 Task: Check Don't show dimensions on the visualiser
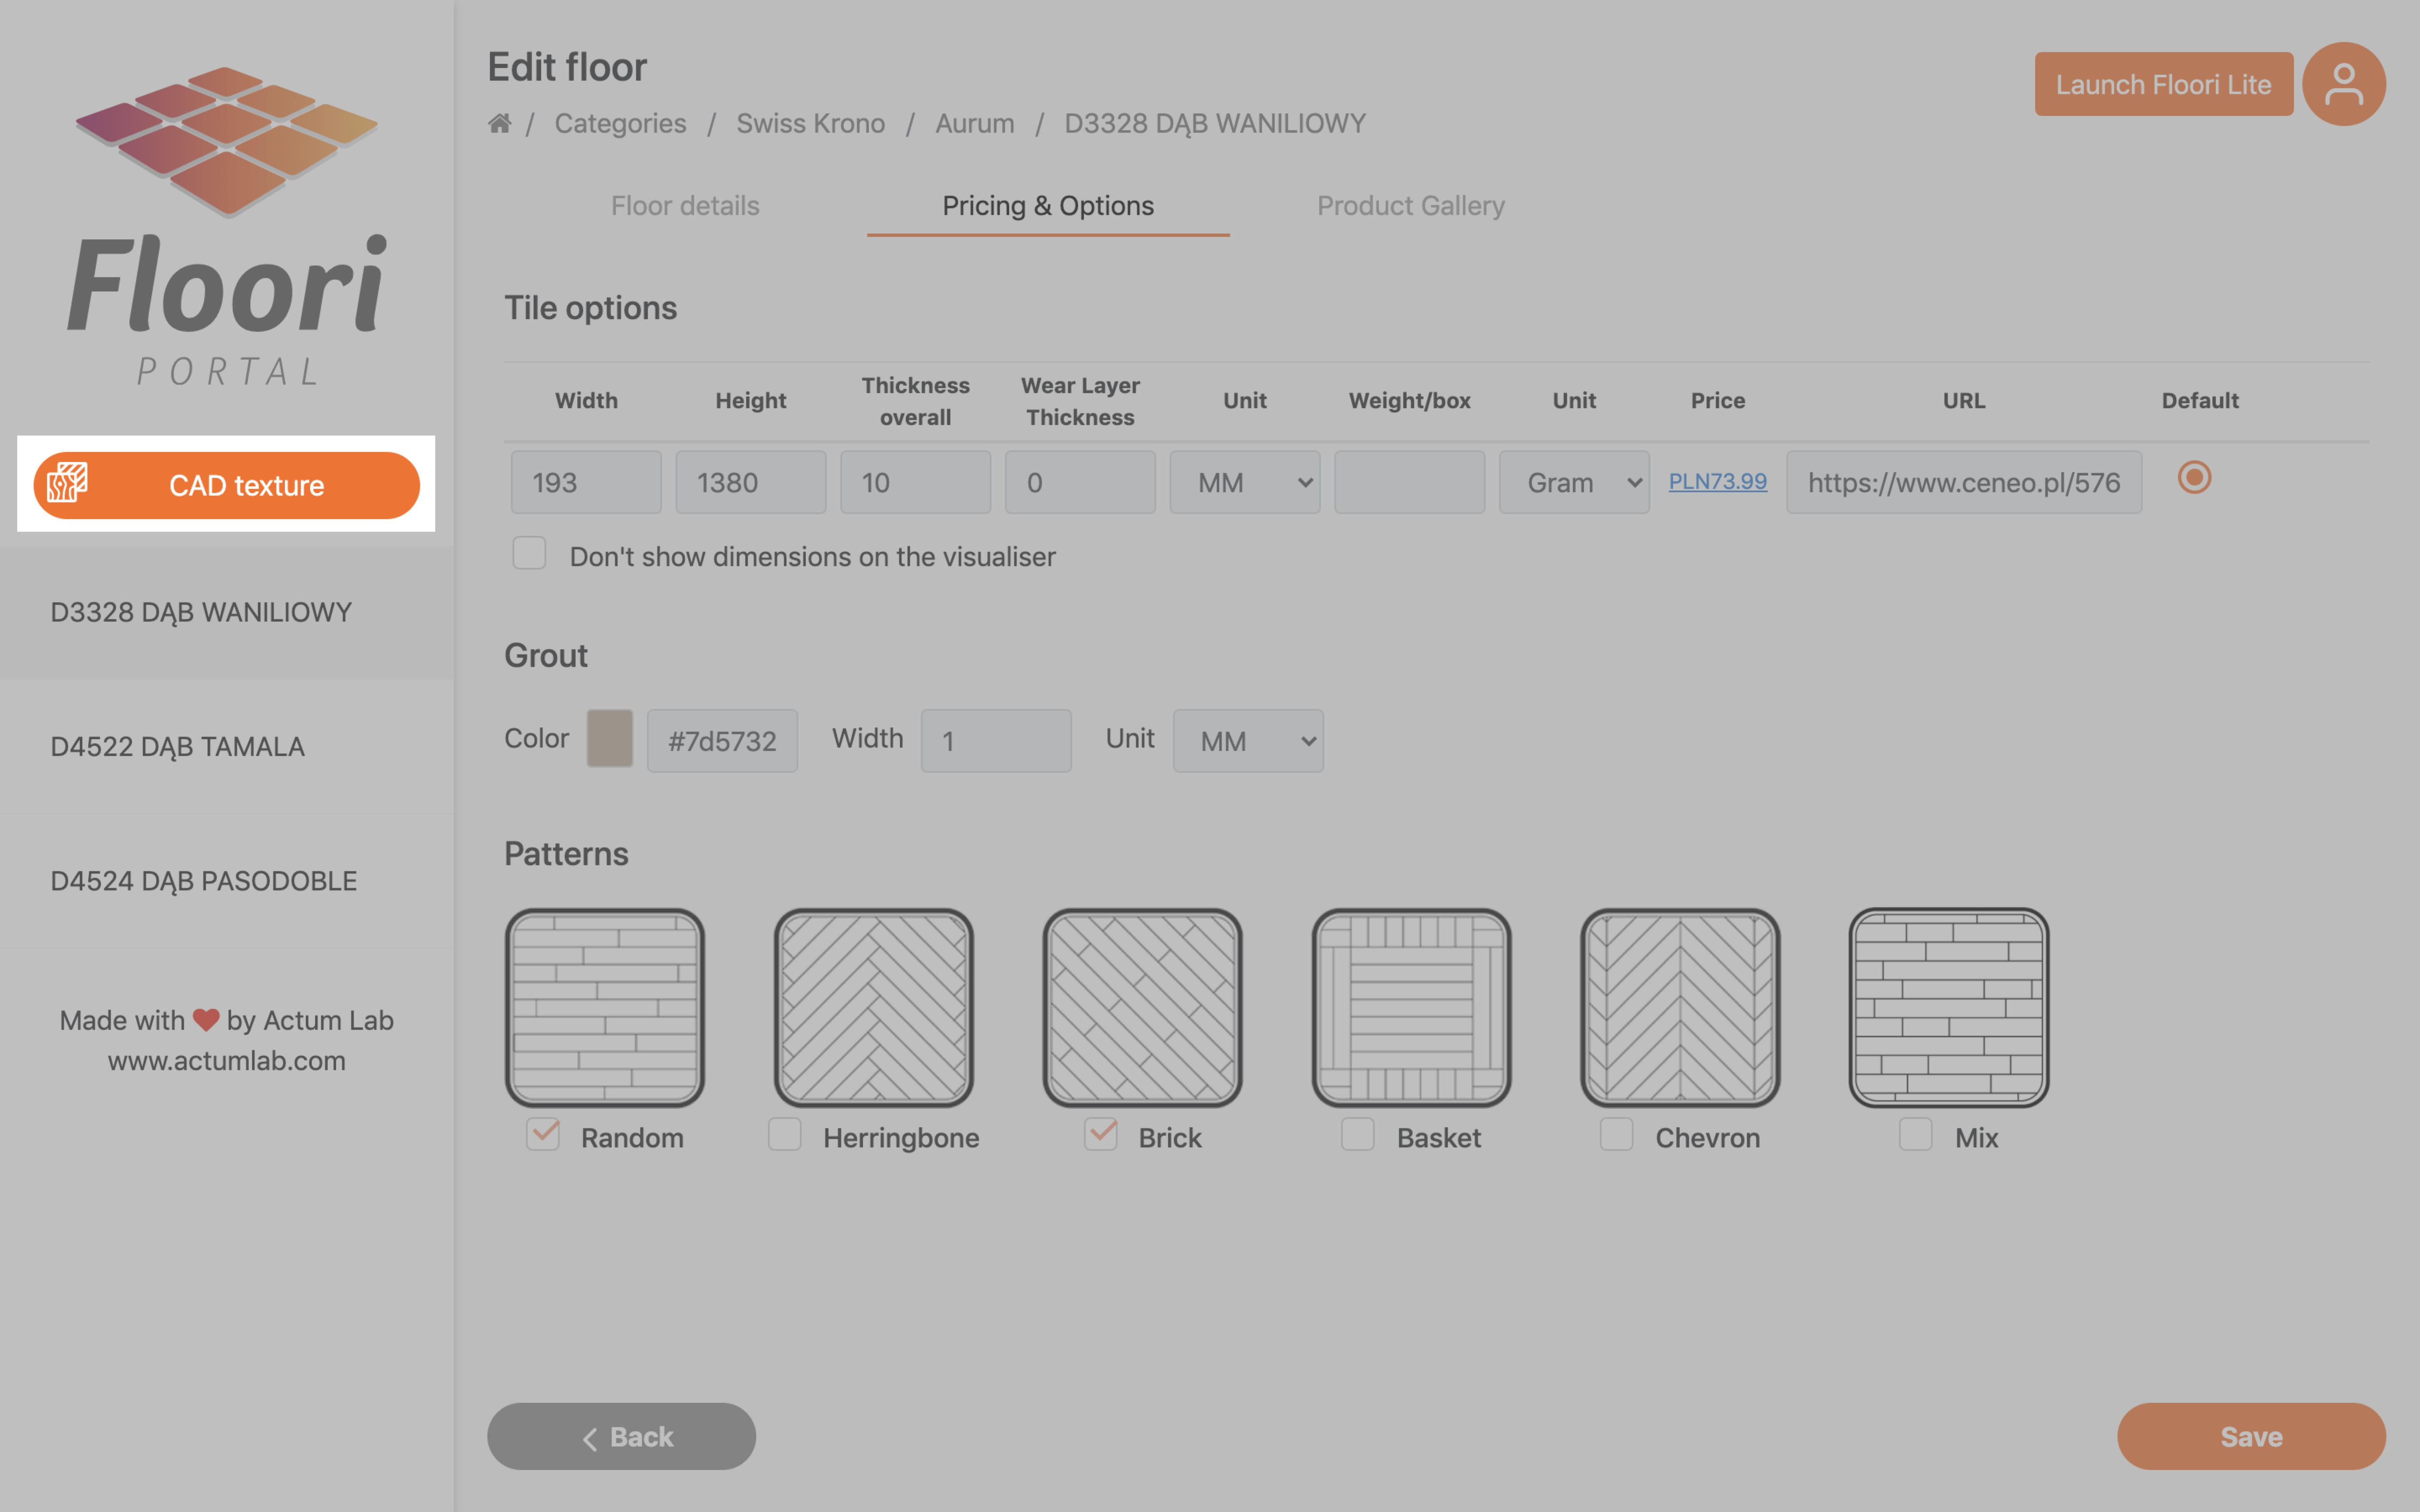(x=529, y=553)
